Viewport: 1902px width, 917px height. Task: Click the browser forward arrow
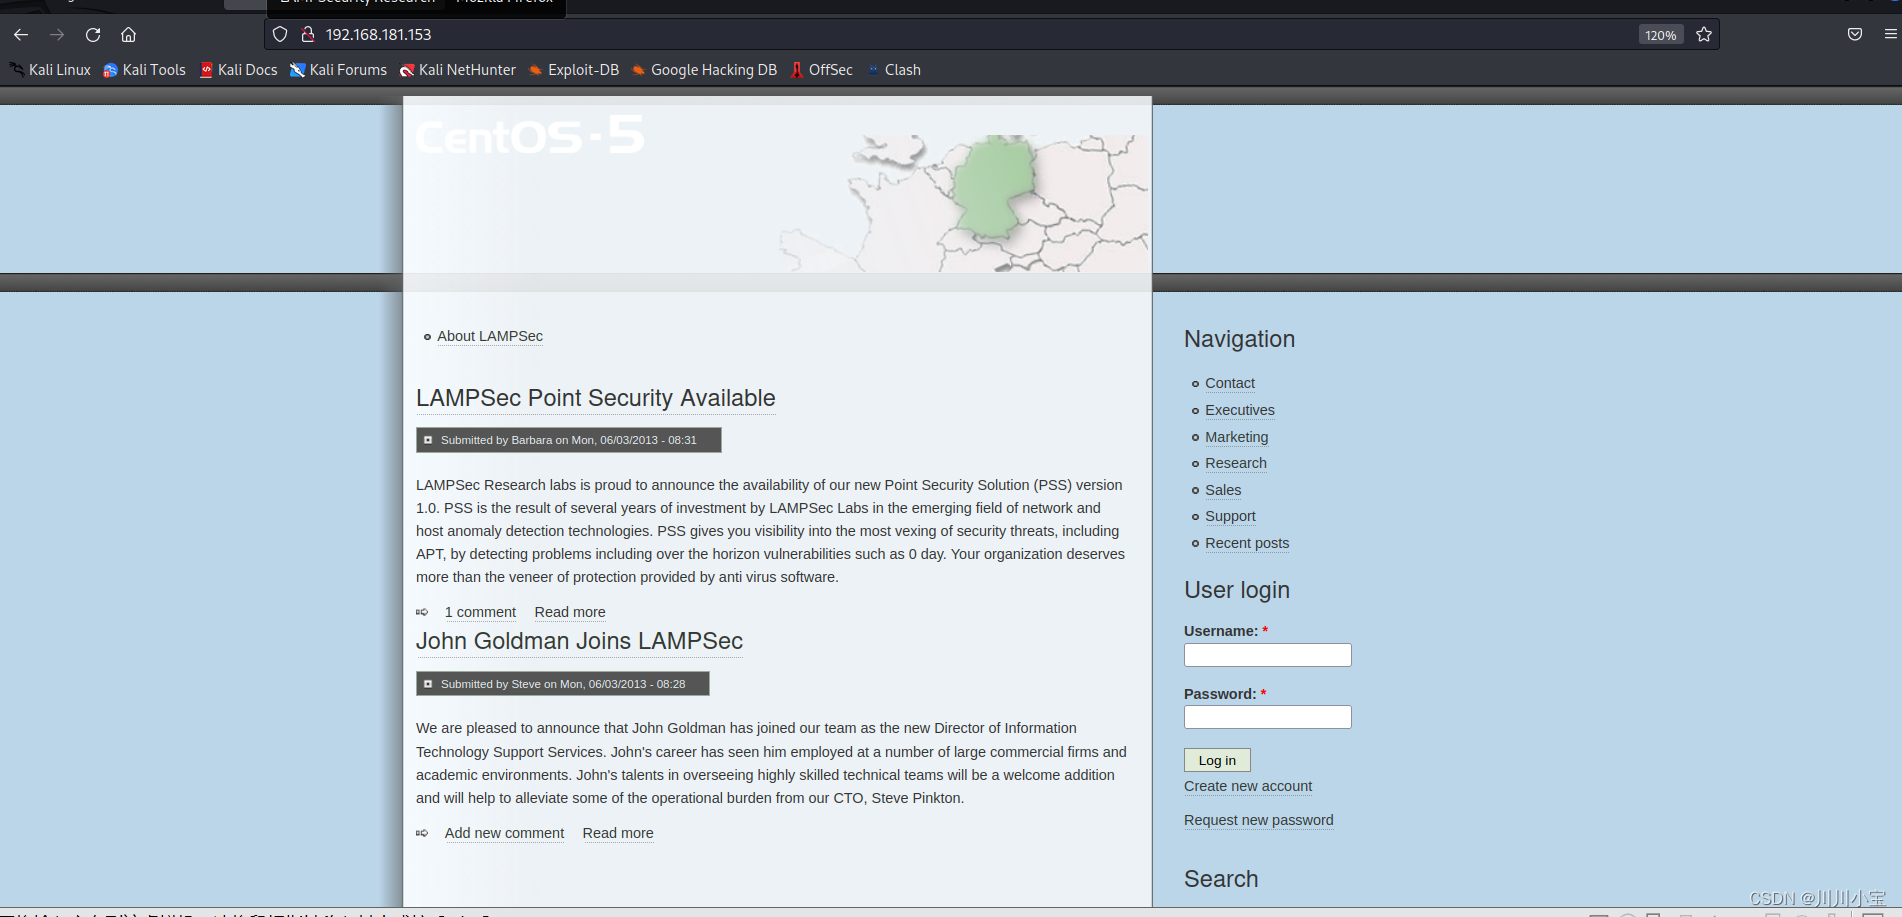point(57,35)
